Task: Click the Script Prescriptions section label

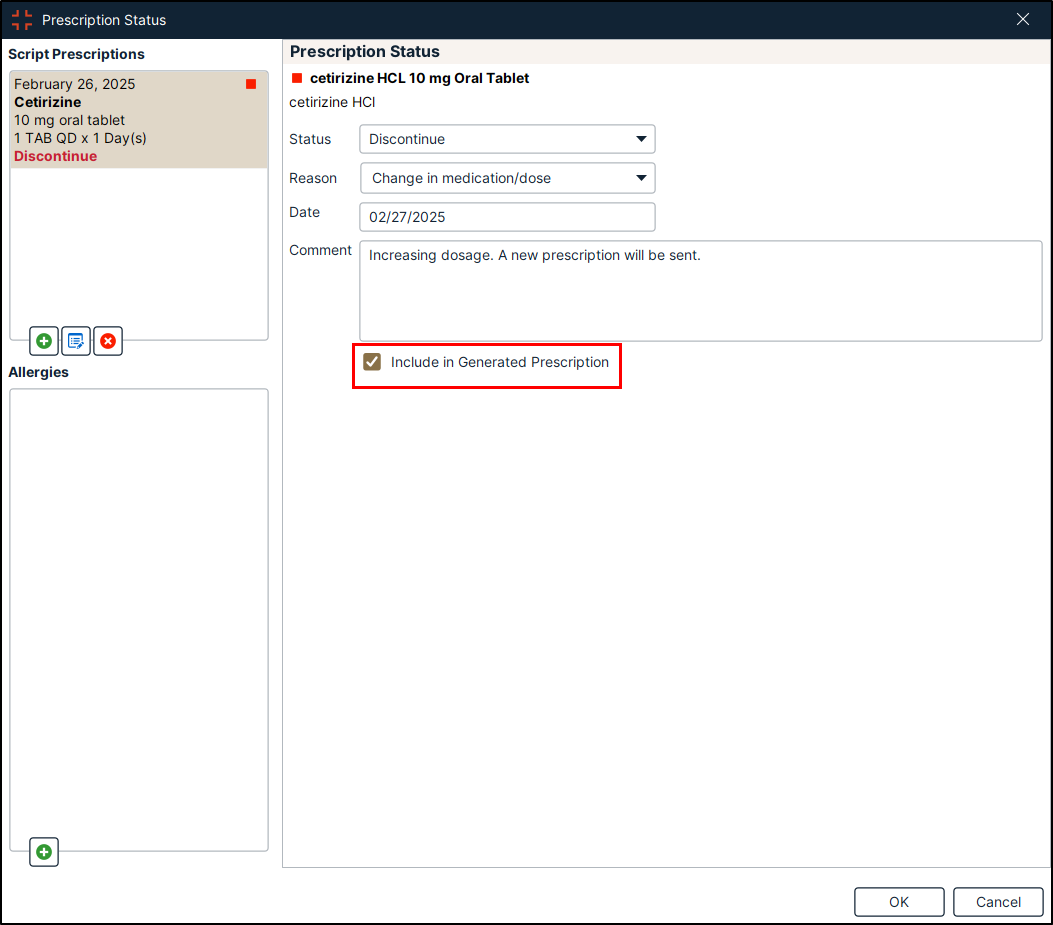Action: tap(77, 54)
